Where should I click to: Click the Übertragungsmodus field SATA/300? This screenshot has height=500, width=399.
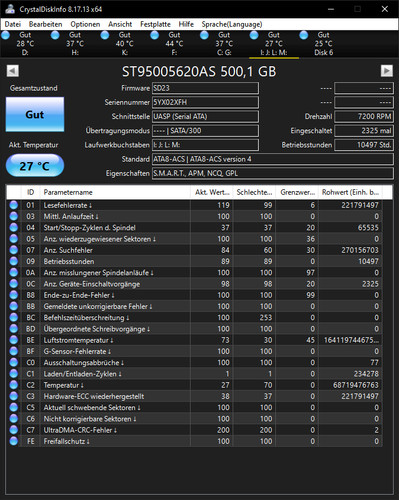(205, 131)
